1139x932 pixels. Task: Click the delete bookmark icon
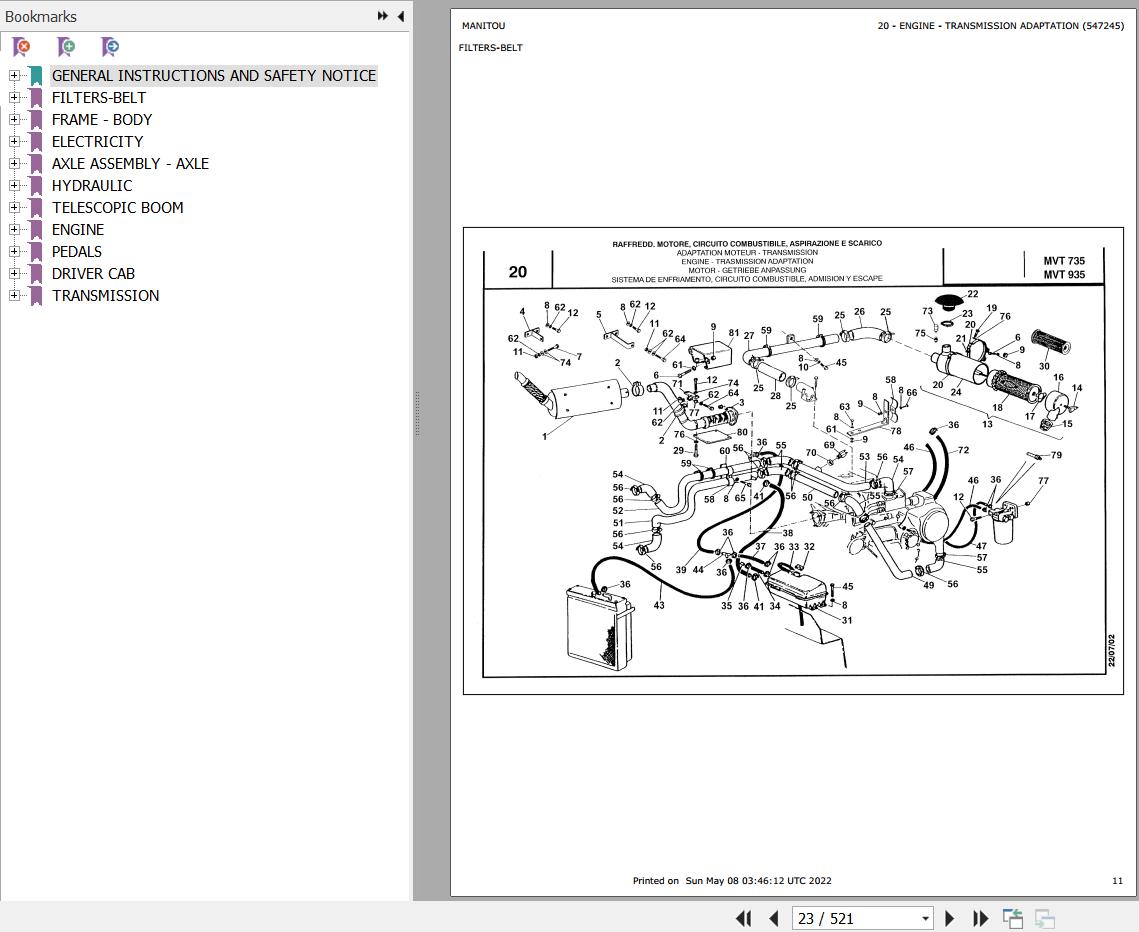pyautogui.click(x=22, y=47)
